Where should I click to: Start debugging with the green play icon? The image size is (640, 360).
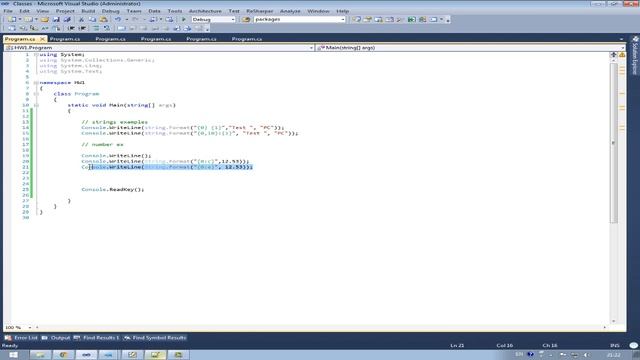pos(184,19)
